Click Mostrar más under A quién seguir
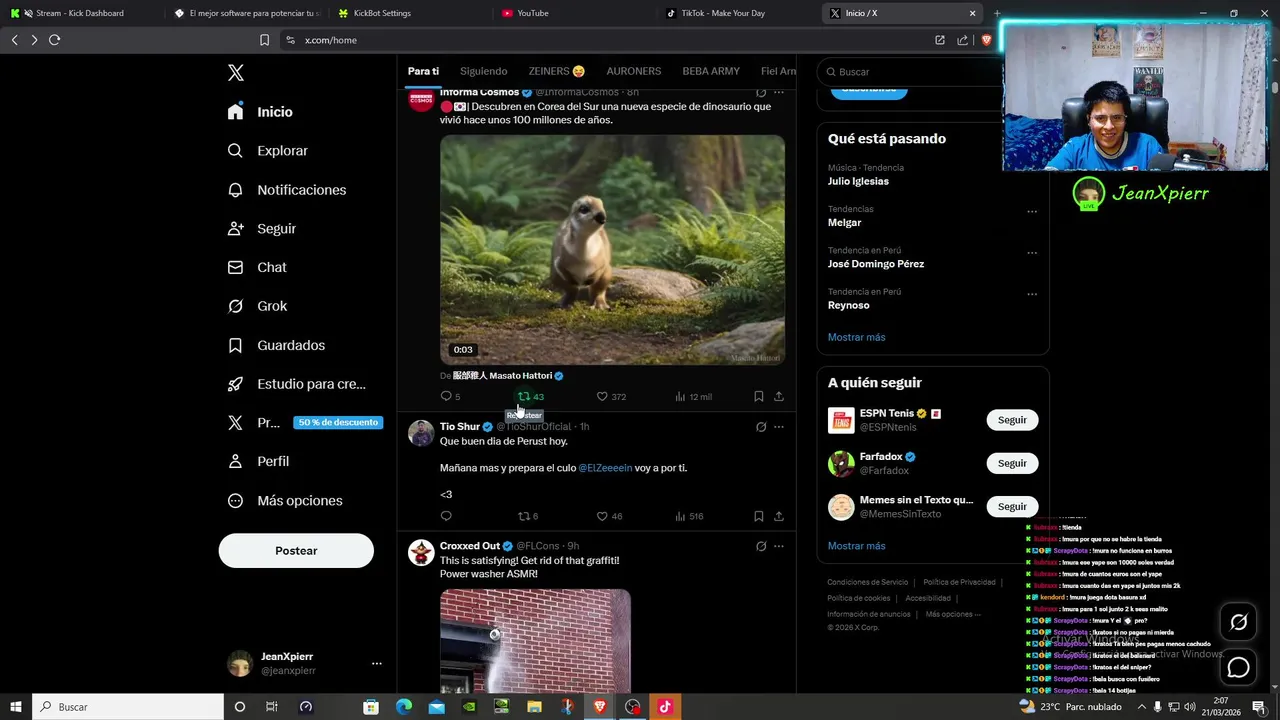Viewport: 1280px width, 720px height. point(856,547)
